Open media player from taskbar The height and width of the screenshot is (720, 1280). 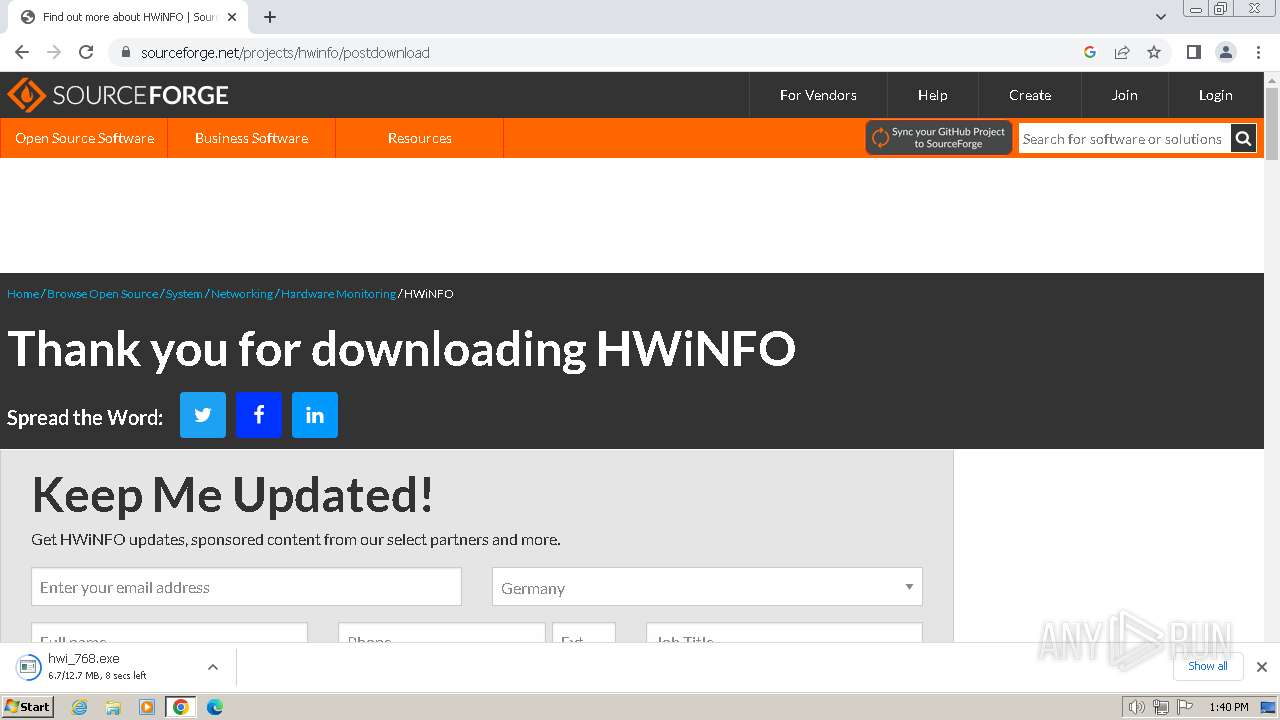coord(147,707)
